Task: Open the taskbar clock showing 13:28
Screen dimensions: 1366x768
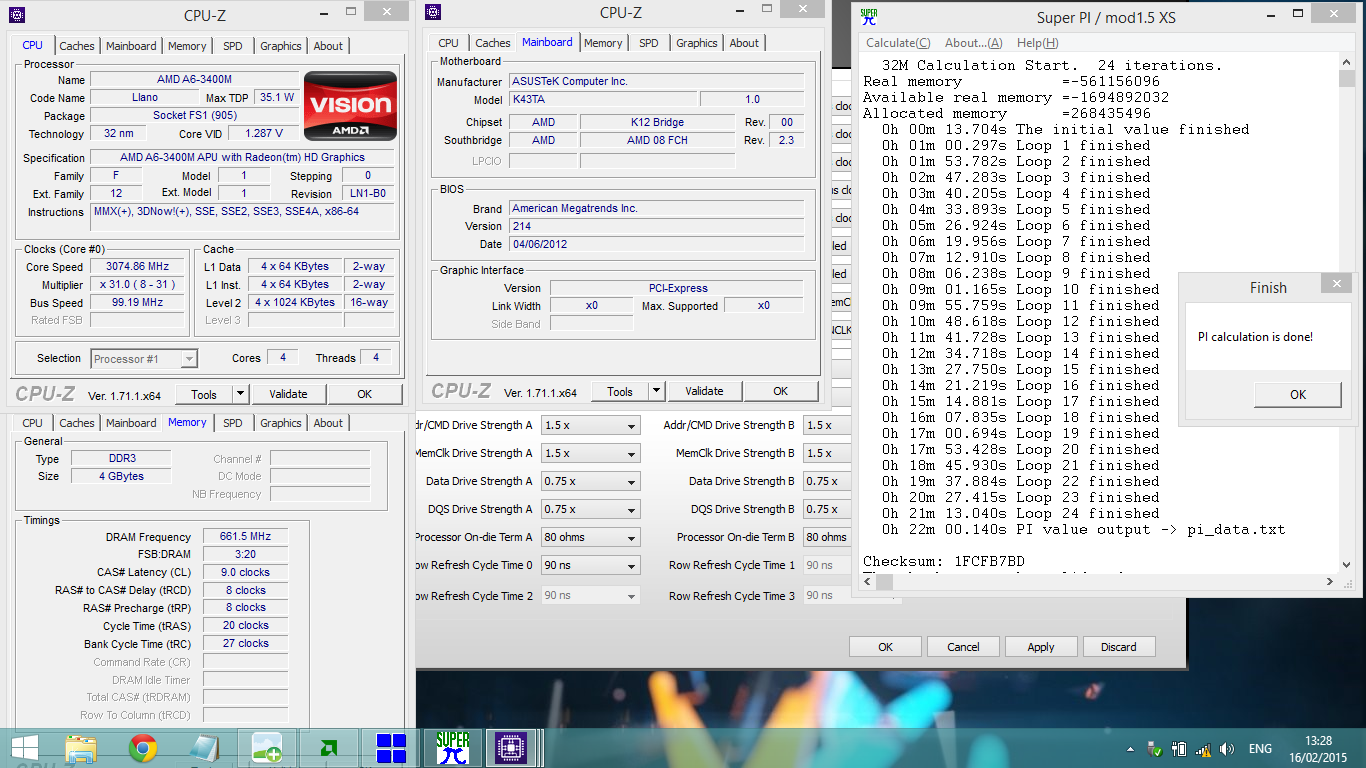Action: click(x=1319, y=748)
